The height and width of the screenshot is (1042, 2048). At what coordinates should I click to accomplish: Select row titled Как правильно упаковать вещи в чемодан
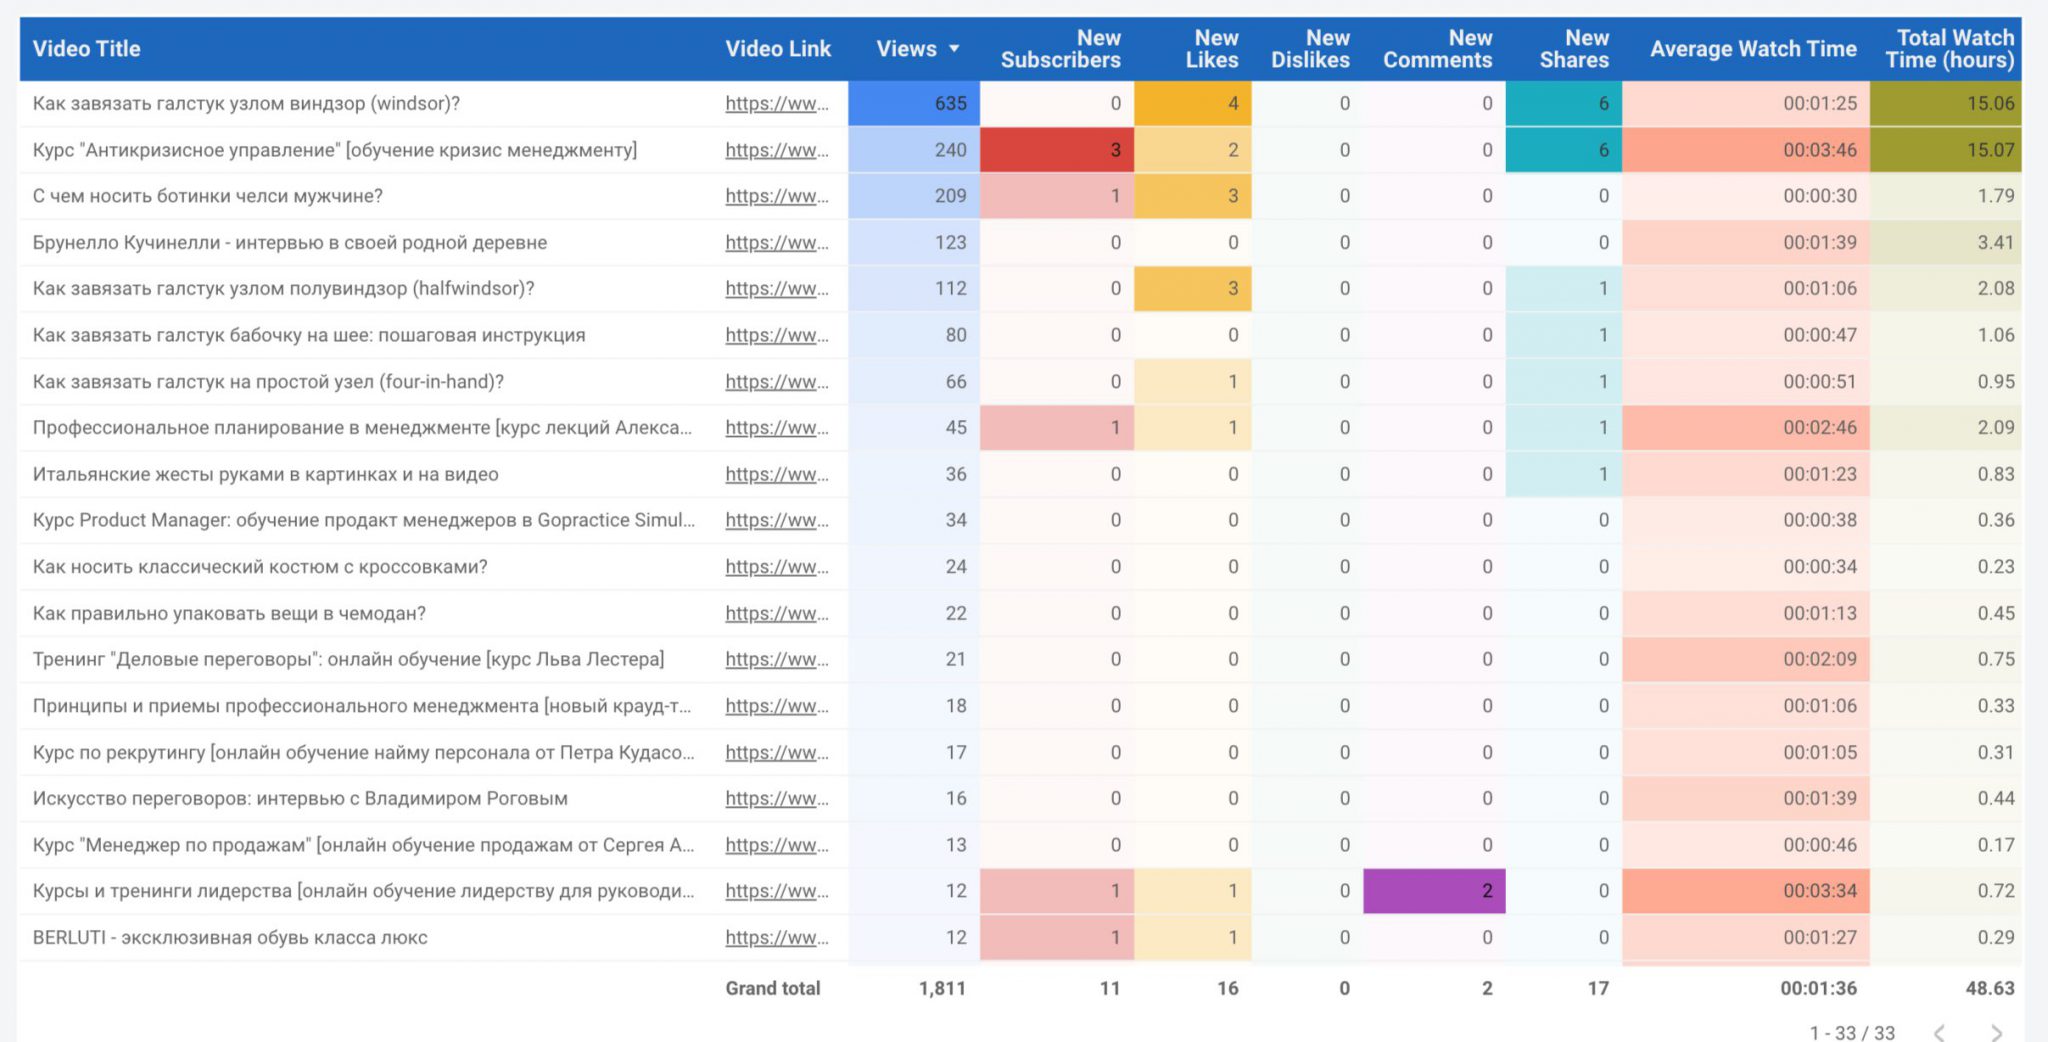point(229,614)
